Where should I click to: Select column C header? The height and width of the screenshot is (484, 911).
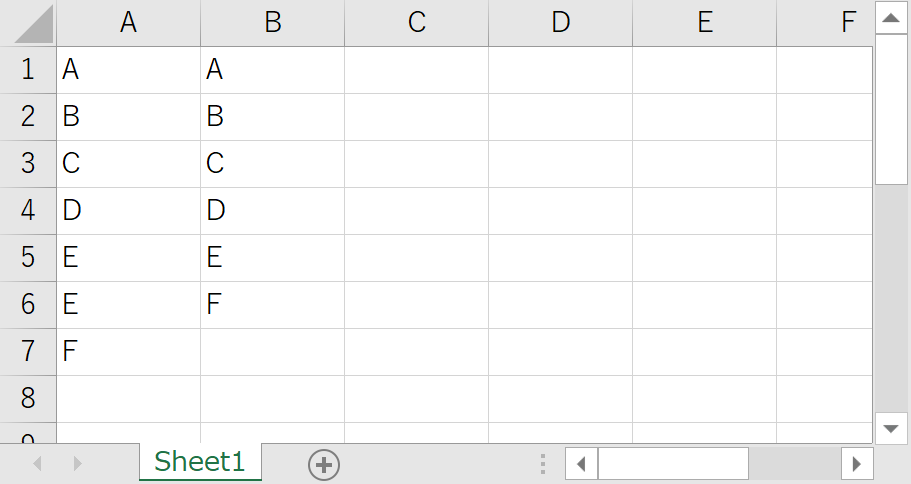pos(416,23)
